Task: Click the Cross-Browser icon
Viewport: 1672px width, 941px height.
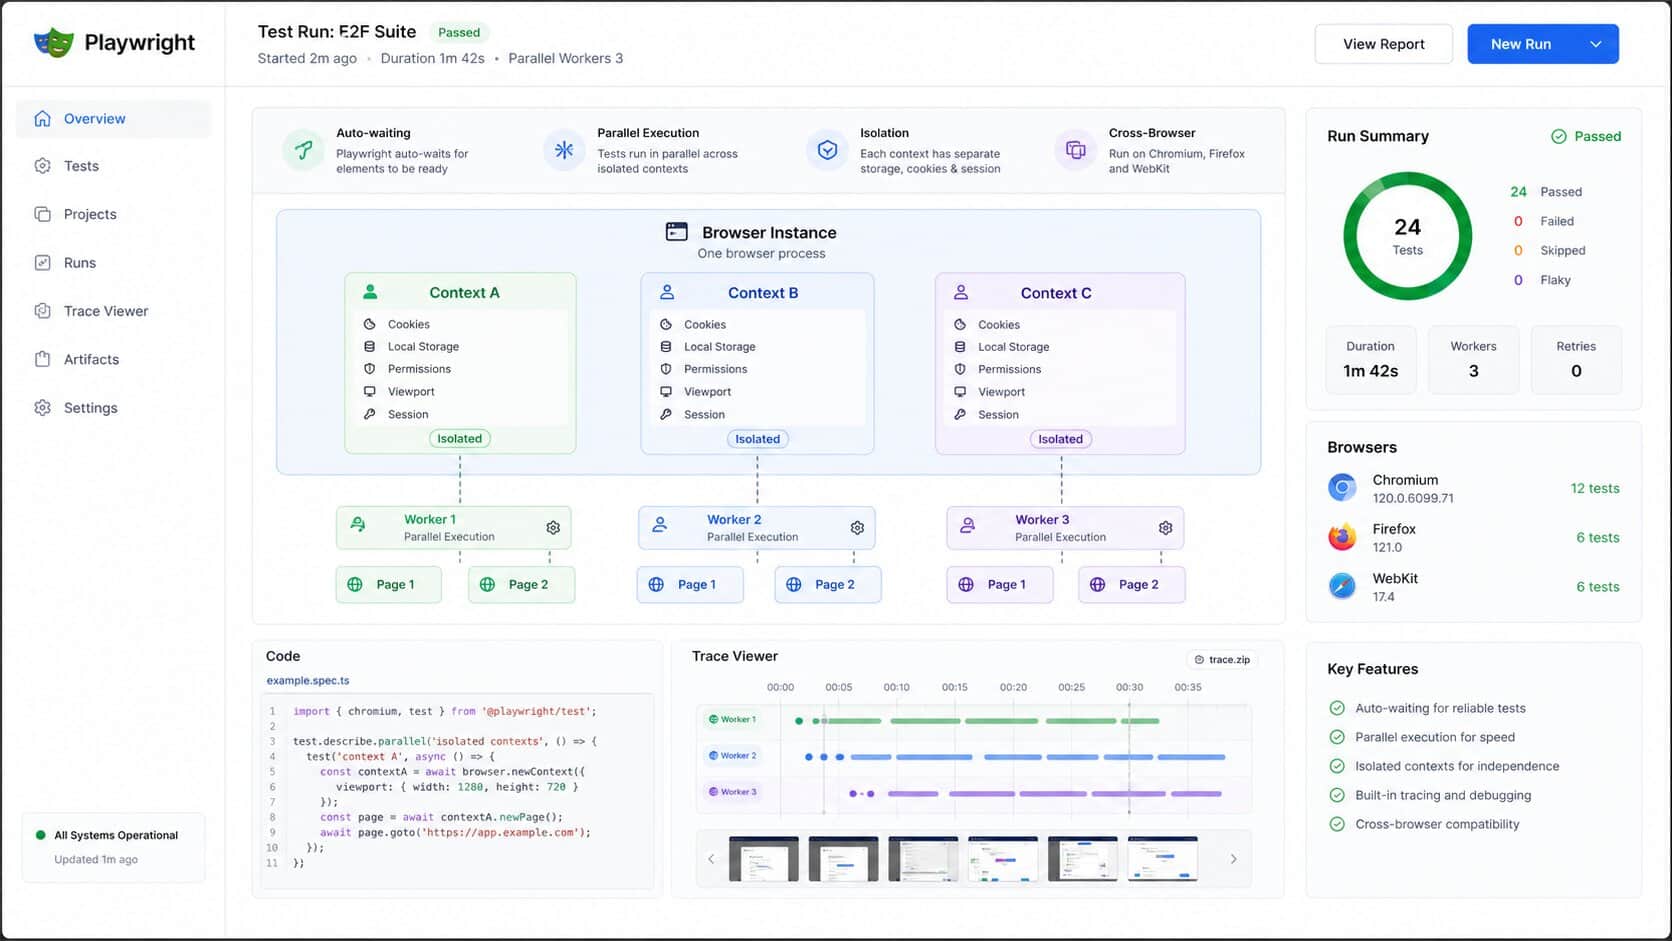Action: [x=1076, y=150]
